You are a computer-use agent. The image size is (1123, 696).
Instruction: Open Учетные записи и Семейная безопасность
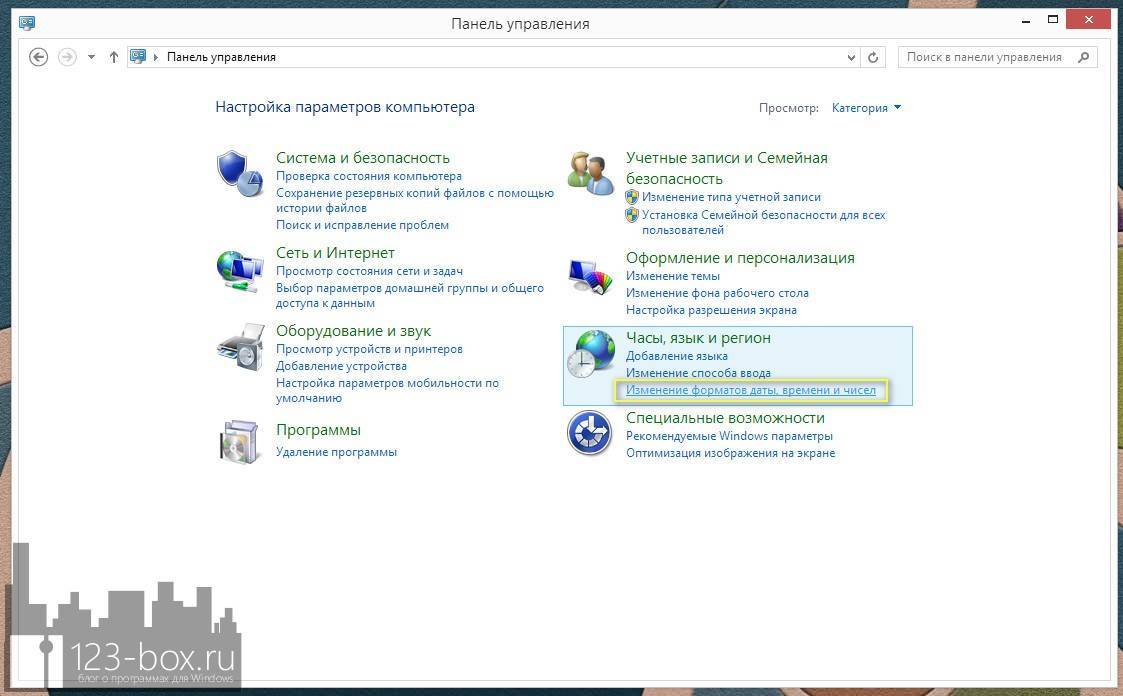pos(727,168)
